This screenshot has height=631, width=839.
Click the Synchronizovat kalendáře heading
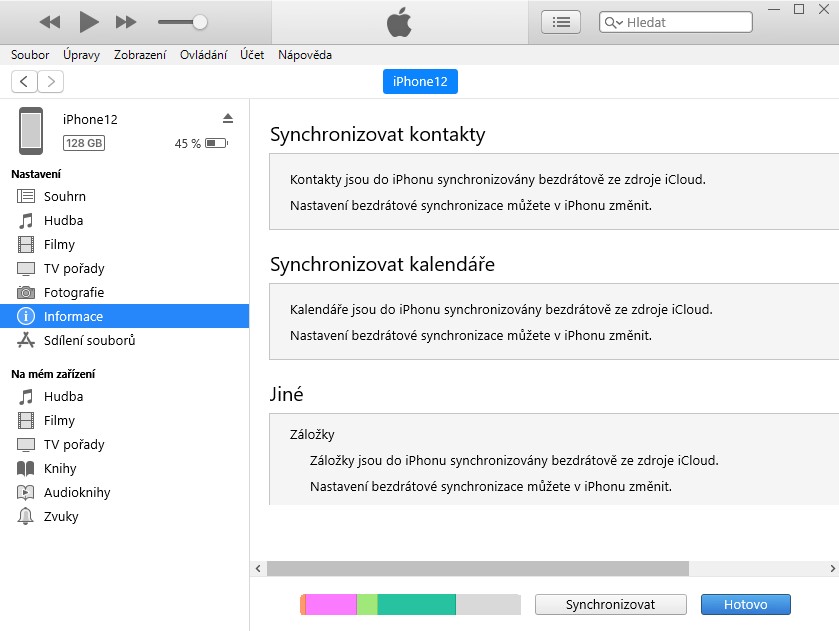[382, 264]
